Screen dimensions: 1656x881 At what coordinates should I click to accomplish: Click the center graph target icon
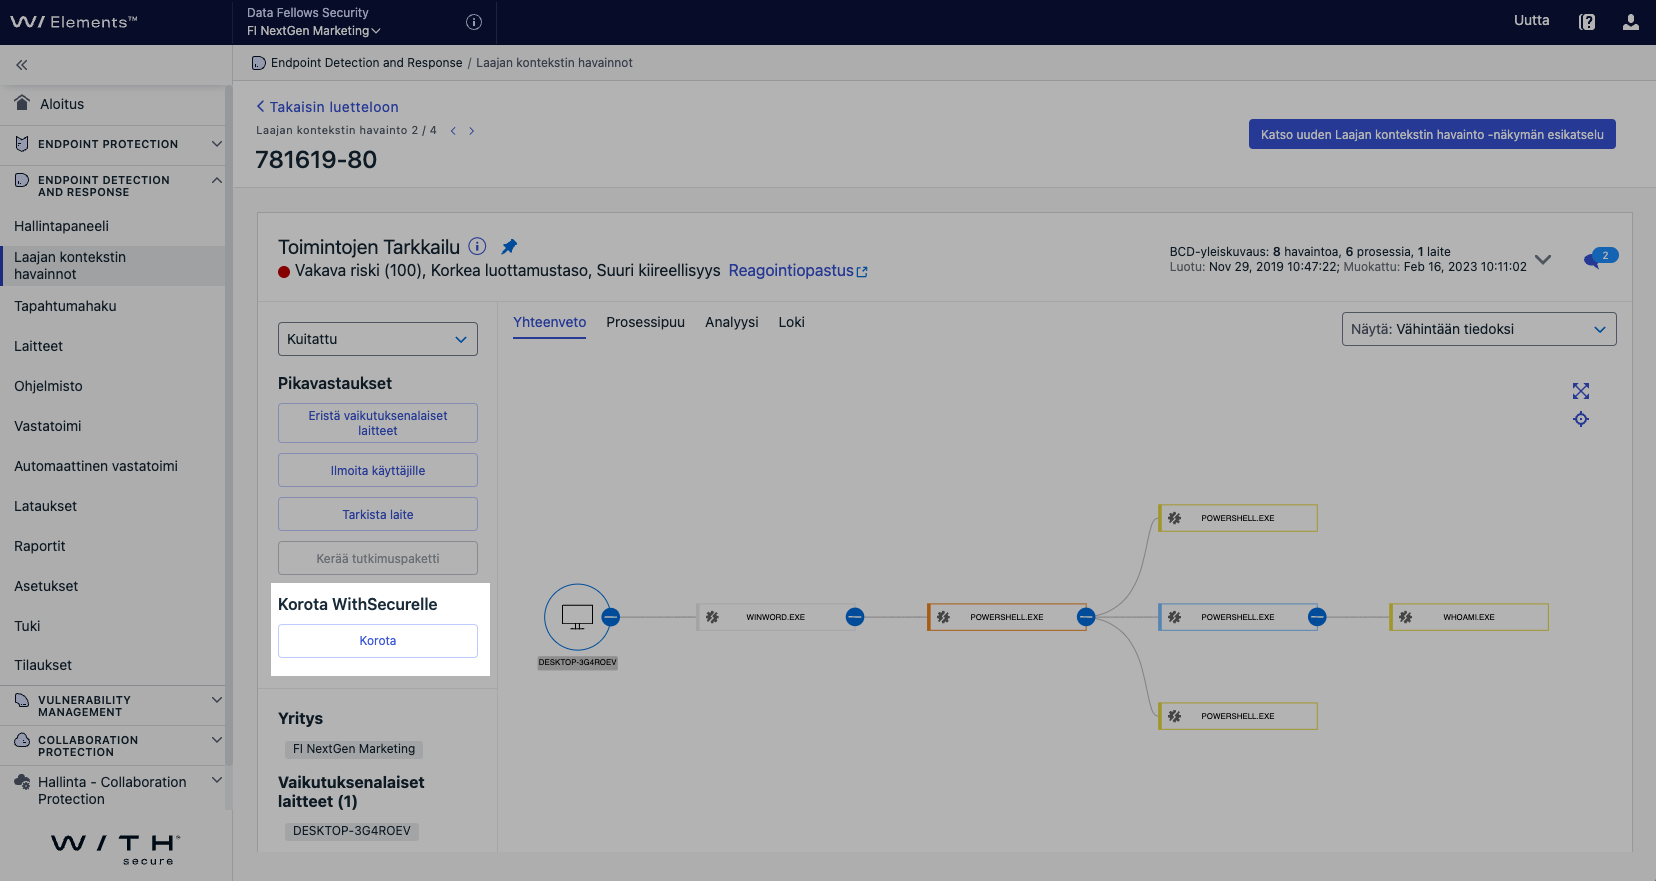1580,419
